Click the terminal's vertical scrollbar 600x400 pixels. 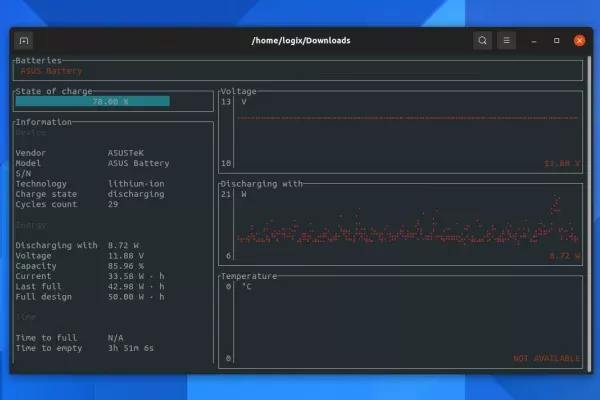click(x=589, y=212)
